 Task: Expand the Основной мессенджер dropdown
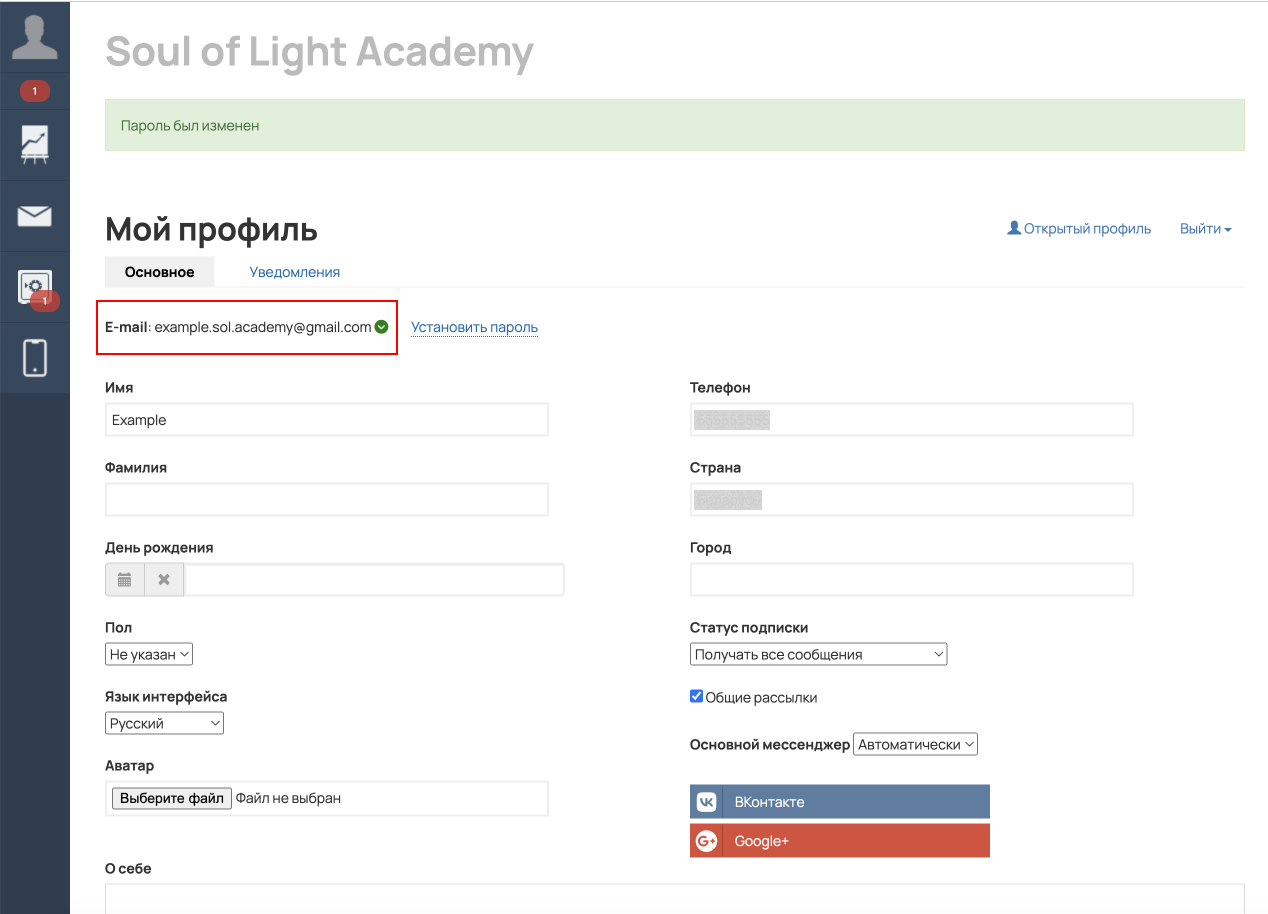[x=915, y=745]
